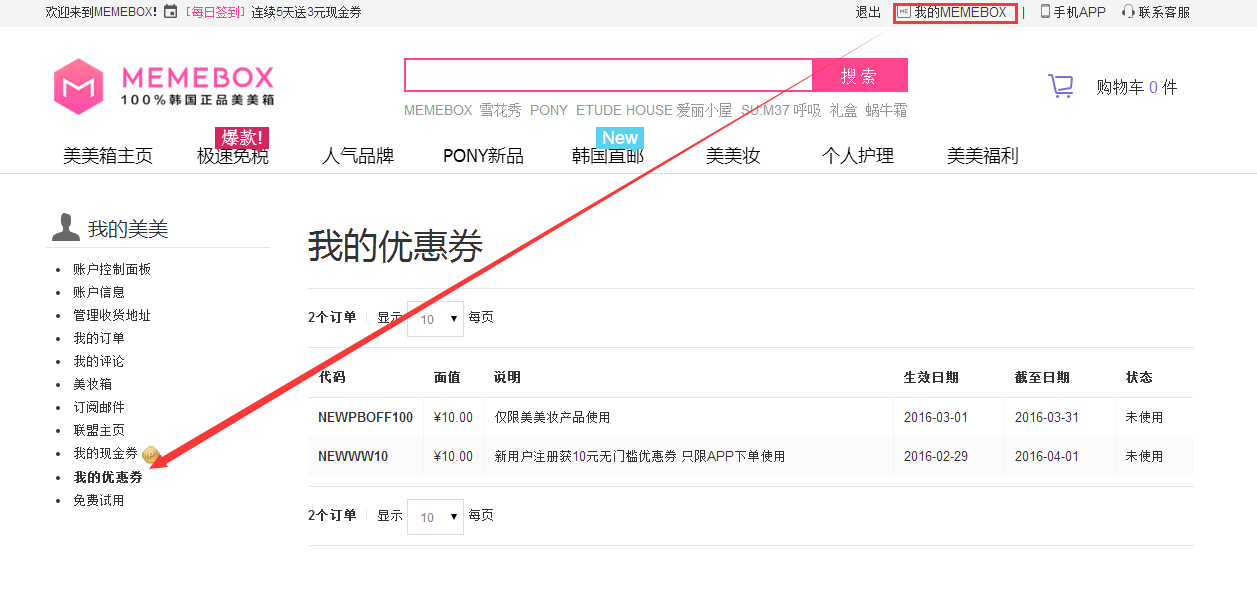Image resolution: width=1257 pixels, height=597 pixels.
Task: Click the headset icon for 联系客服
Action: click(x=1128, y=12)
